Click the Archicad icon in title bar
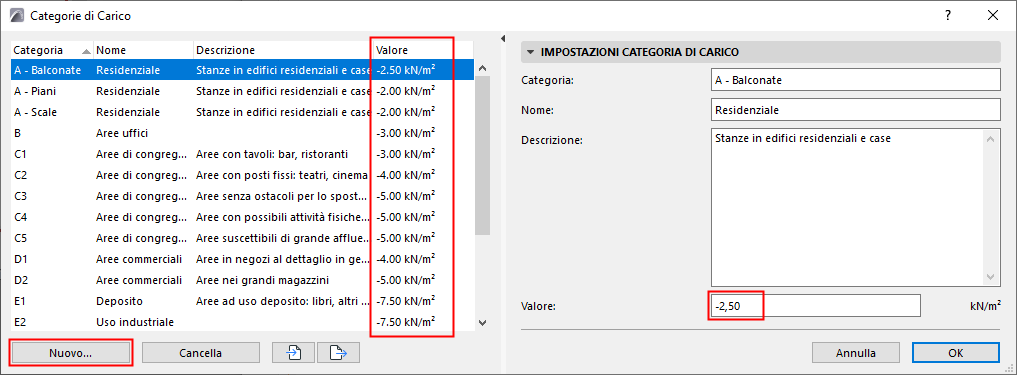This screenshot has width=1017, height=375. pos(18,16)
